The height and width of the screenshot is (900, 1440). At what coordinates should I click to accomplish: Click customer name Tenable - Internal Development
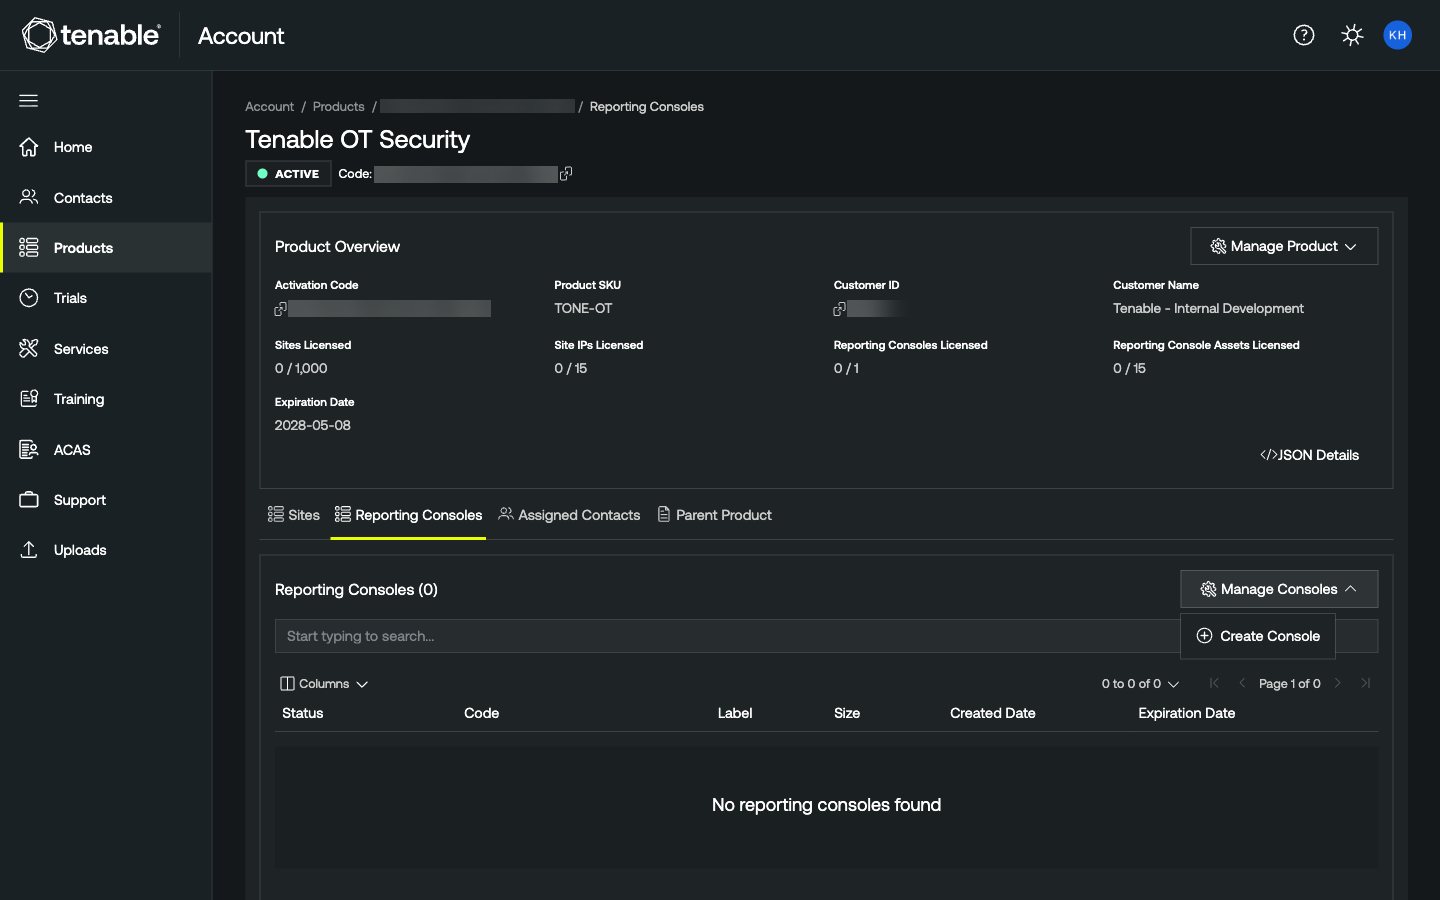point(1208,309)
